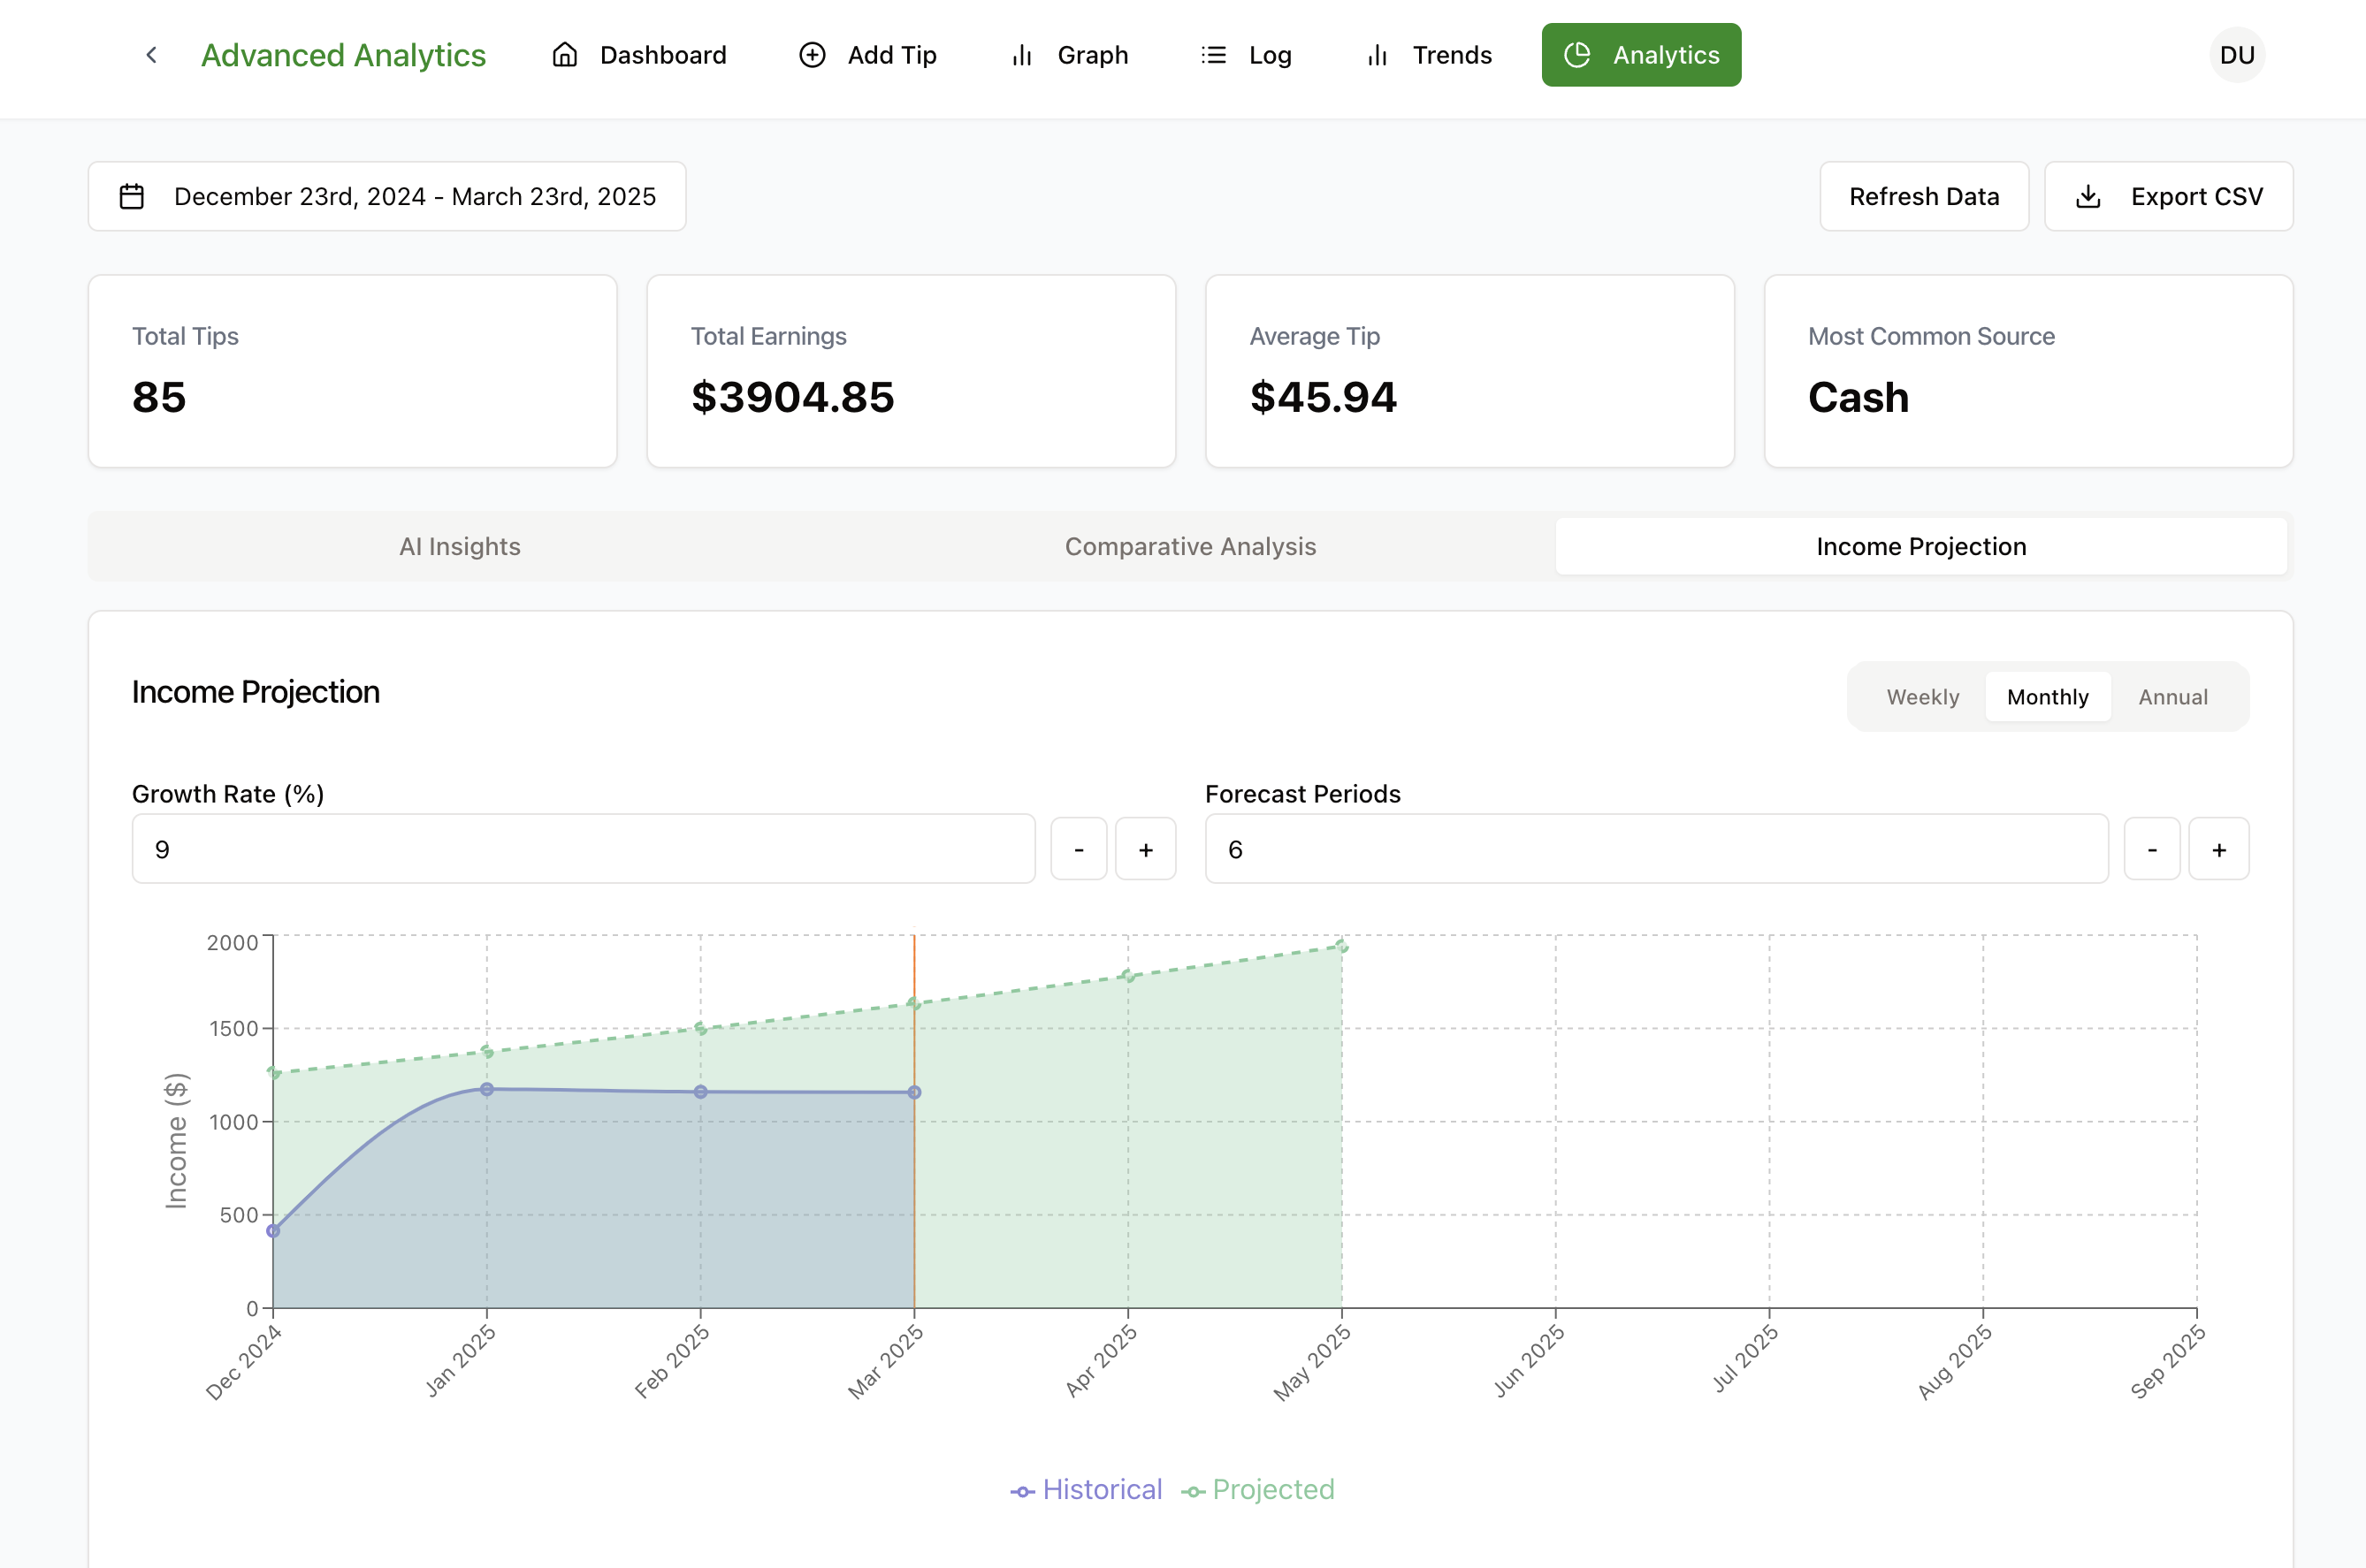Screen dimensions: 2366x1568
Task: Switch projection to Annual
Action: (2172, 697)
